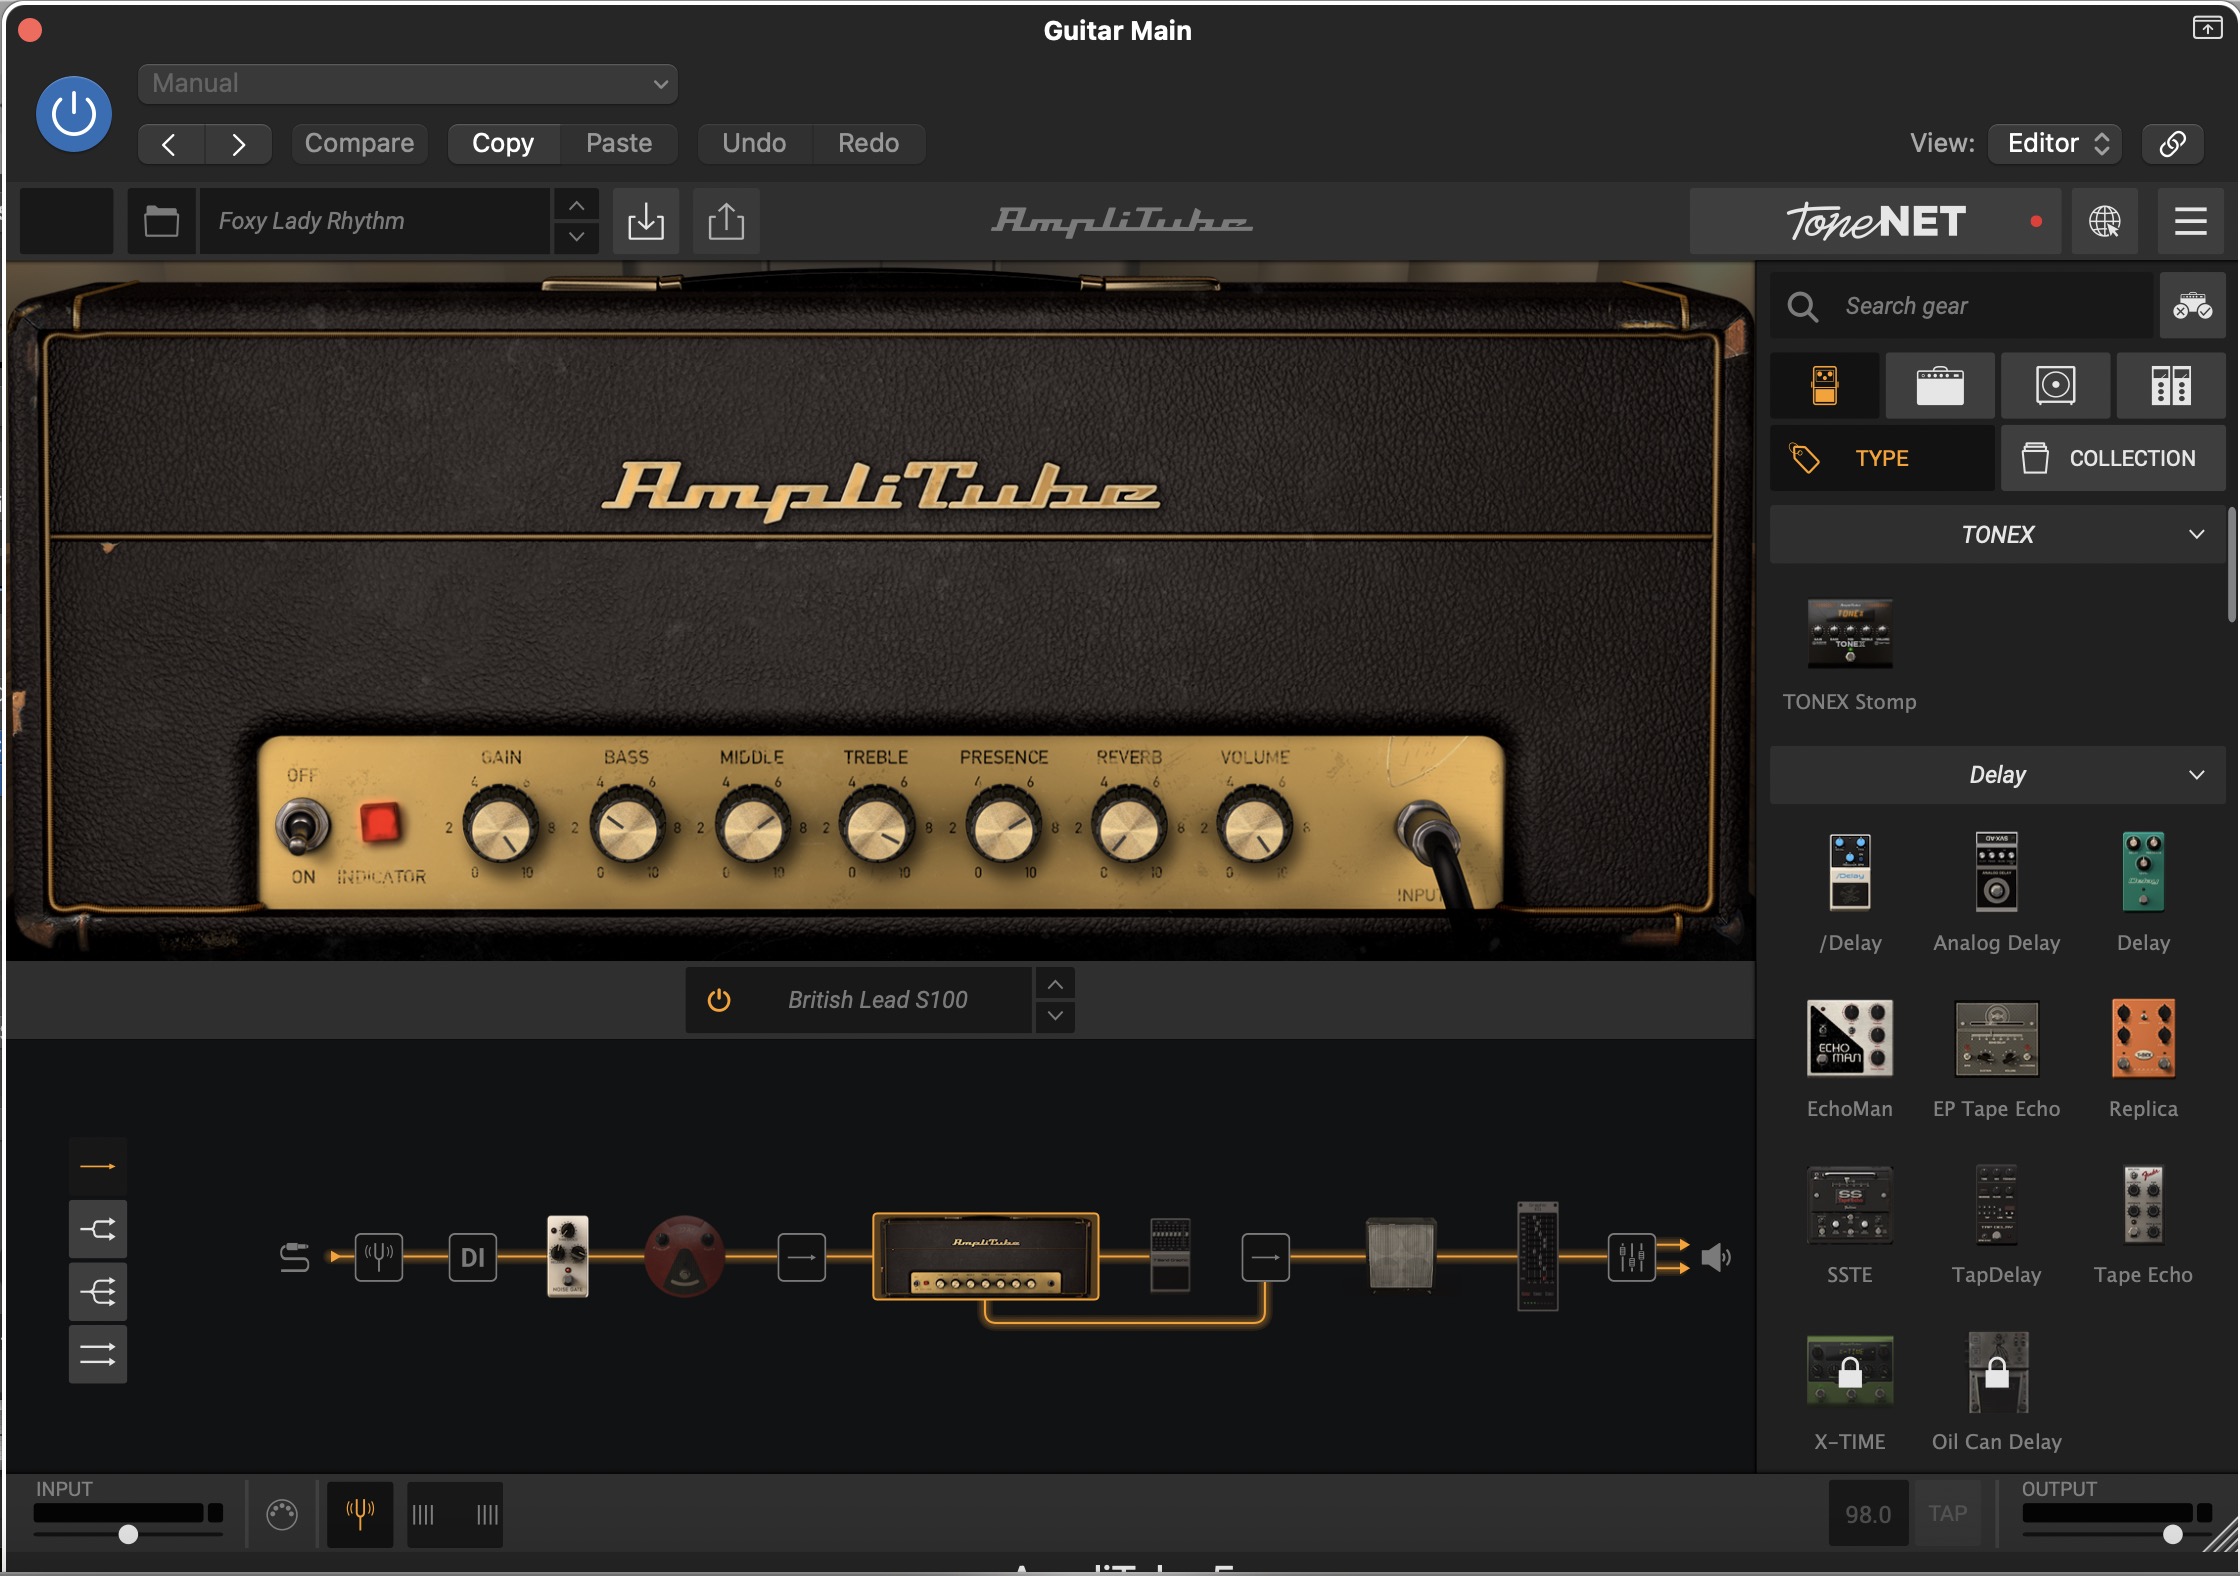Click the save preset download icon
The image size is (2240, 1576).
point(646,221)
